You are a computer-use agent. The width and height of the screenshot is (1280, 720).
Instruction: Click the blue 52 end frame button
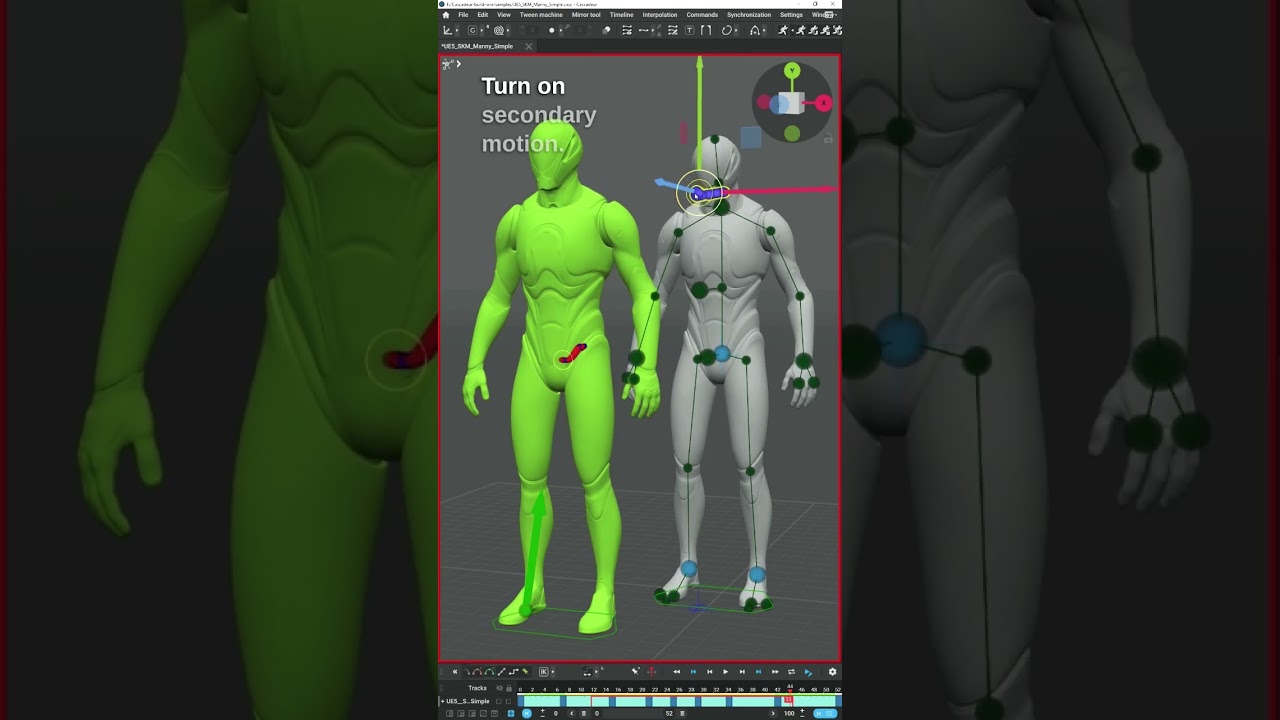(825, 713)
